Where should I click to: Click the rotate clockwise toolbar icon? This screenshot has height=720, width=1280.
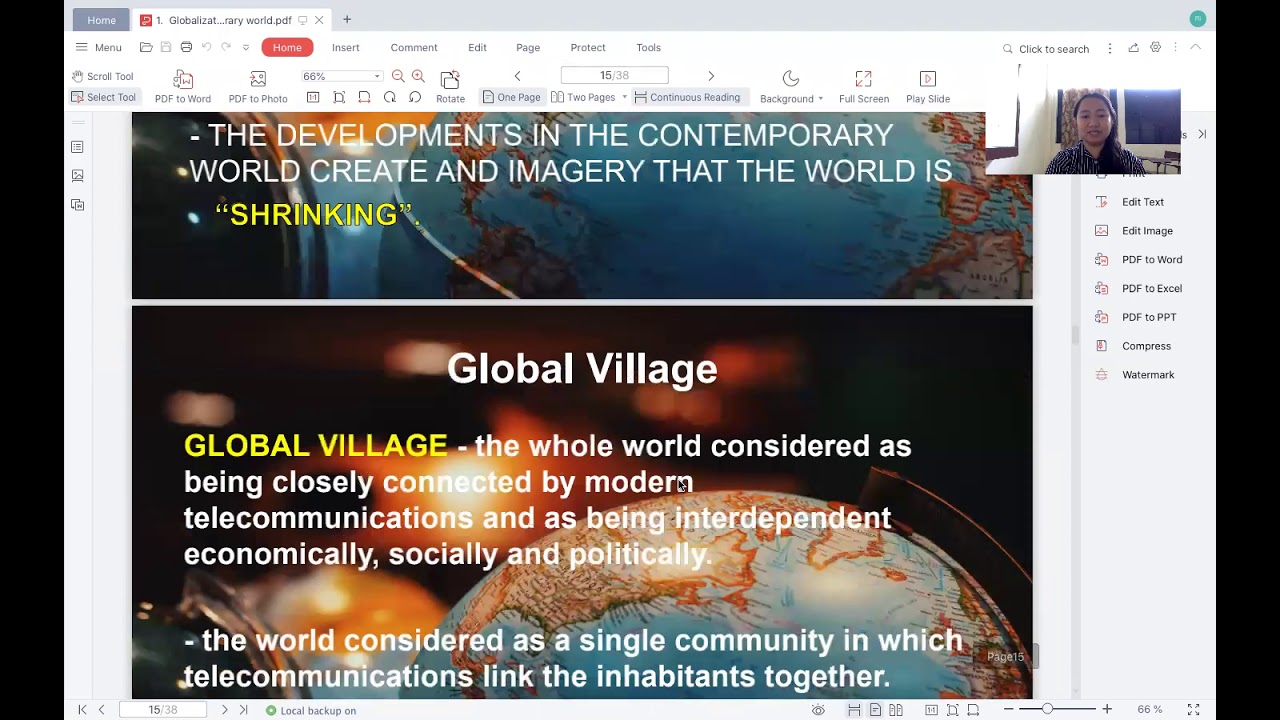pyautogui.click(x=390, y=97)
